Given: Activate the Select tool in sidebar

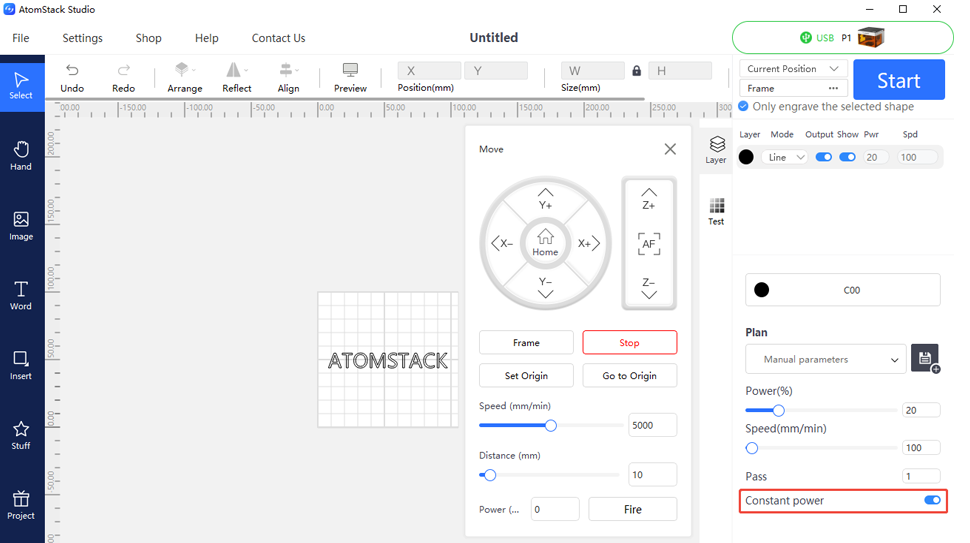Looking at the screenshot, I should pos(21,87).
